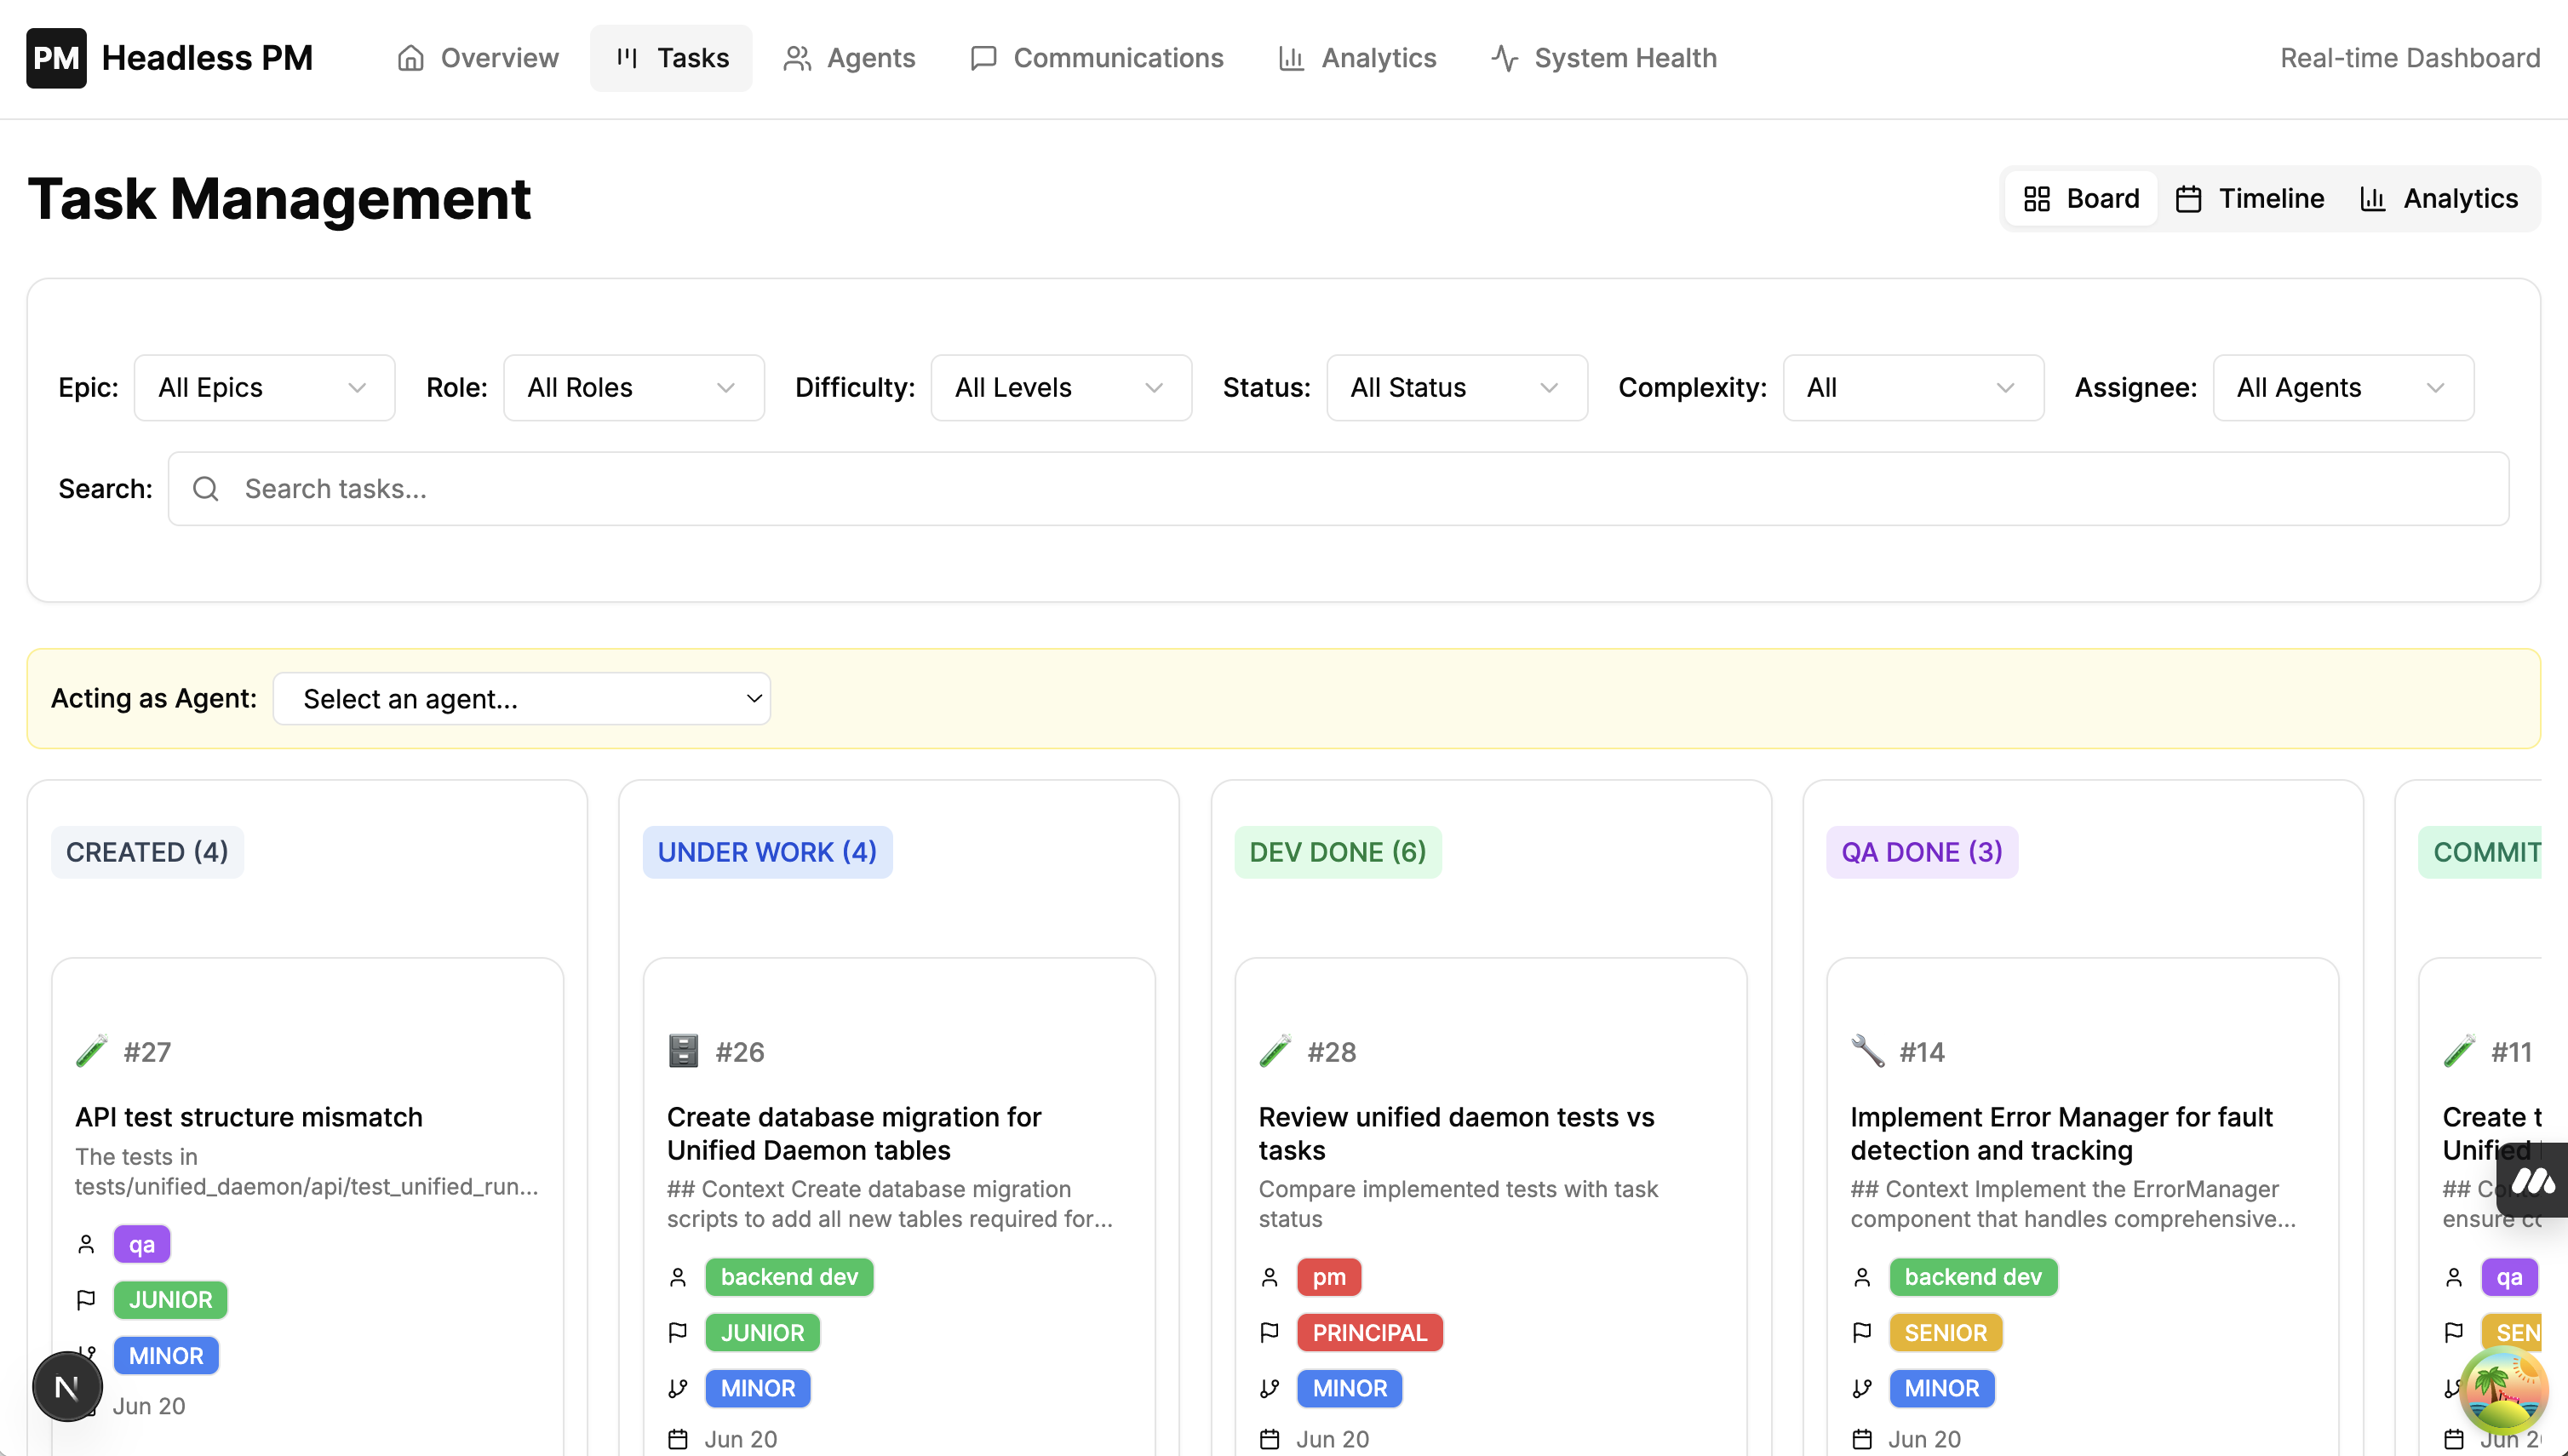
Task: Open task Create database migration for Unified Daemon tables
Action: pos(854,1133)
